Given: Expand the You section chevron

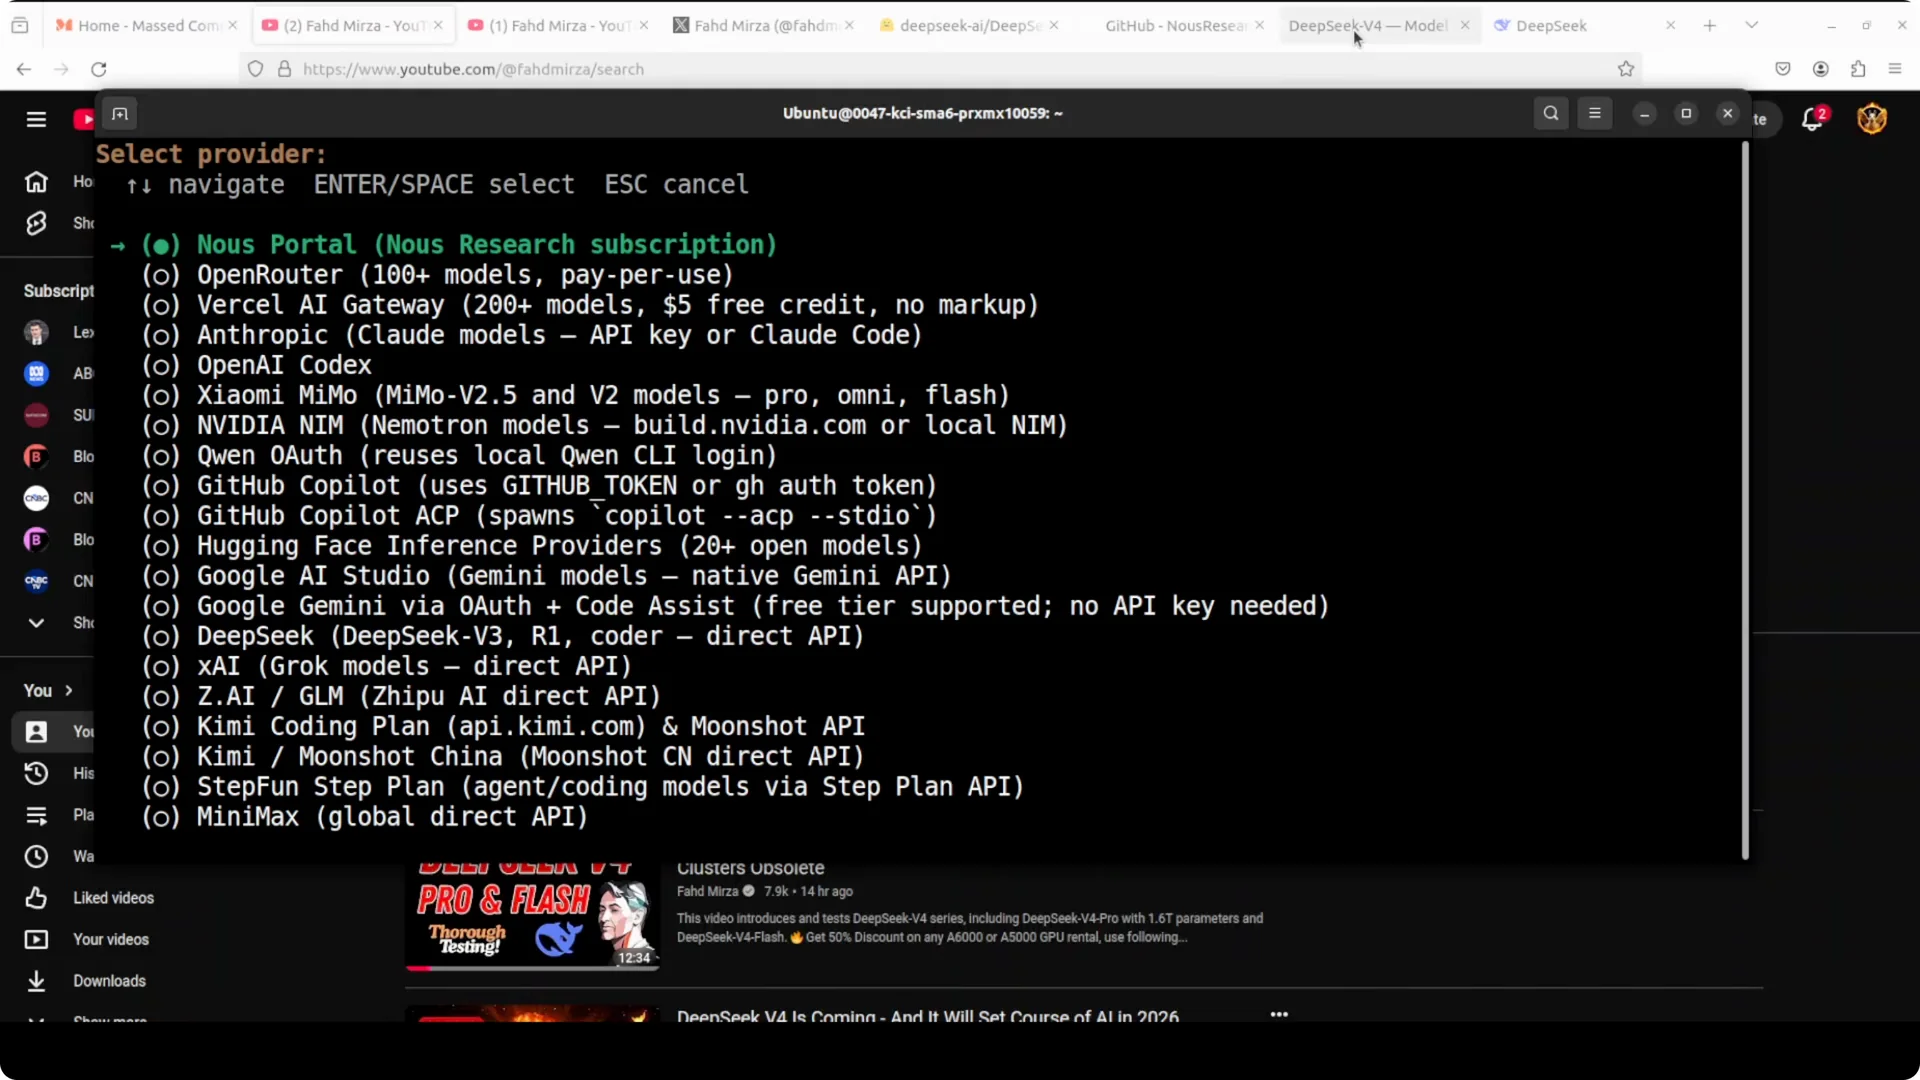Looking at the screenshot, I should click(69, 691).
